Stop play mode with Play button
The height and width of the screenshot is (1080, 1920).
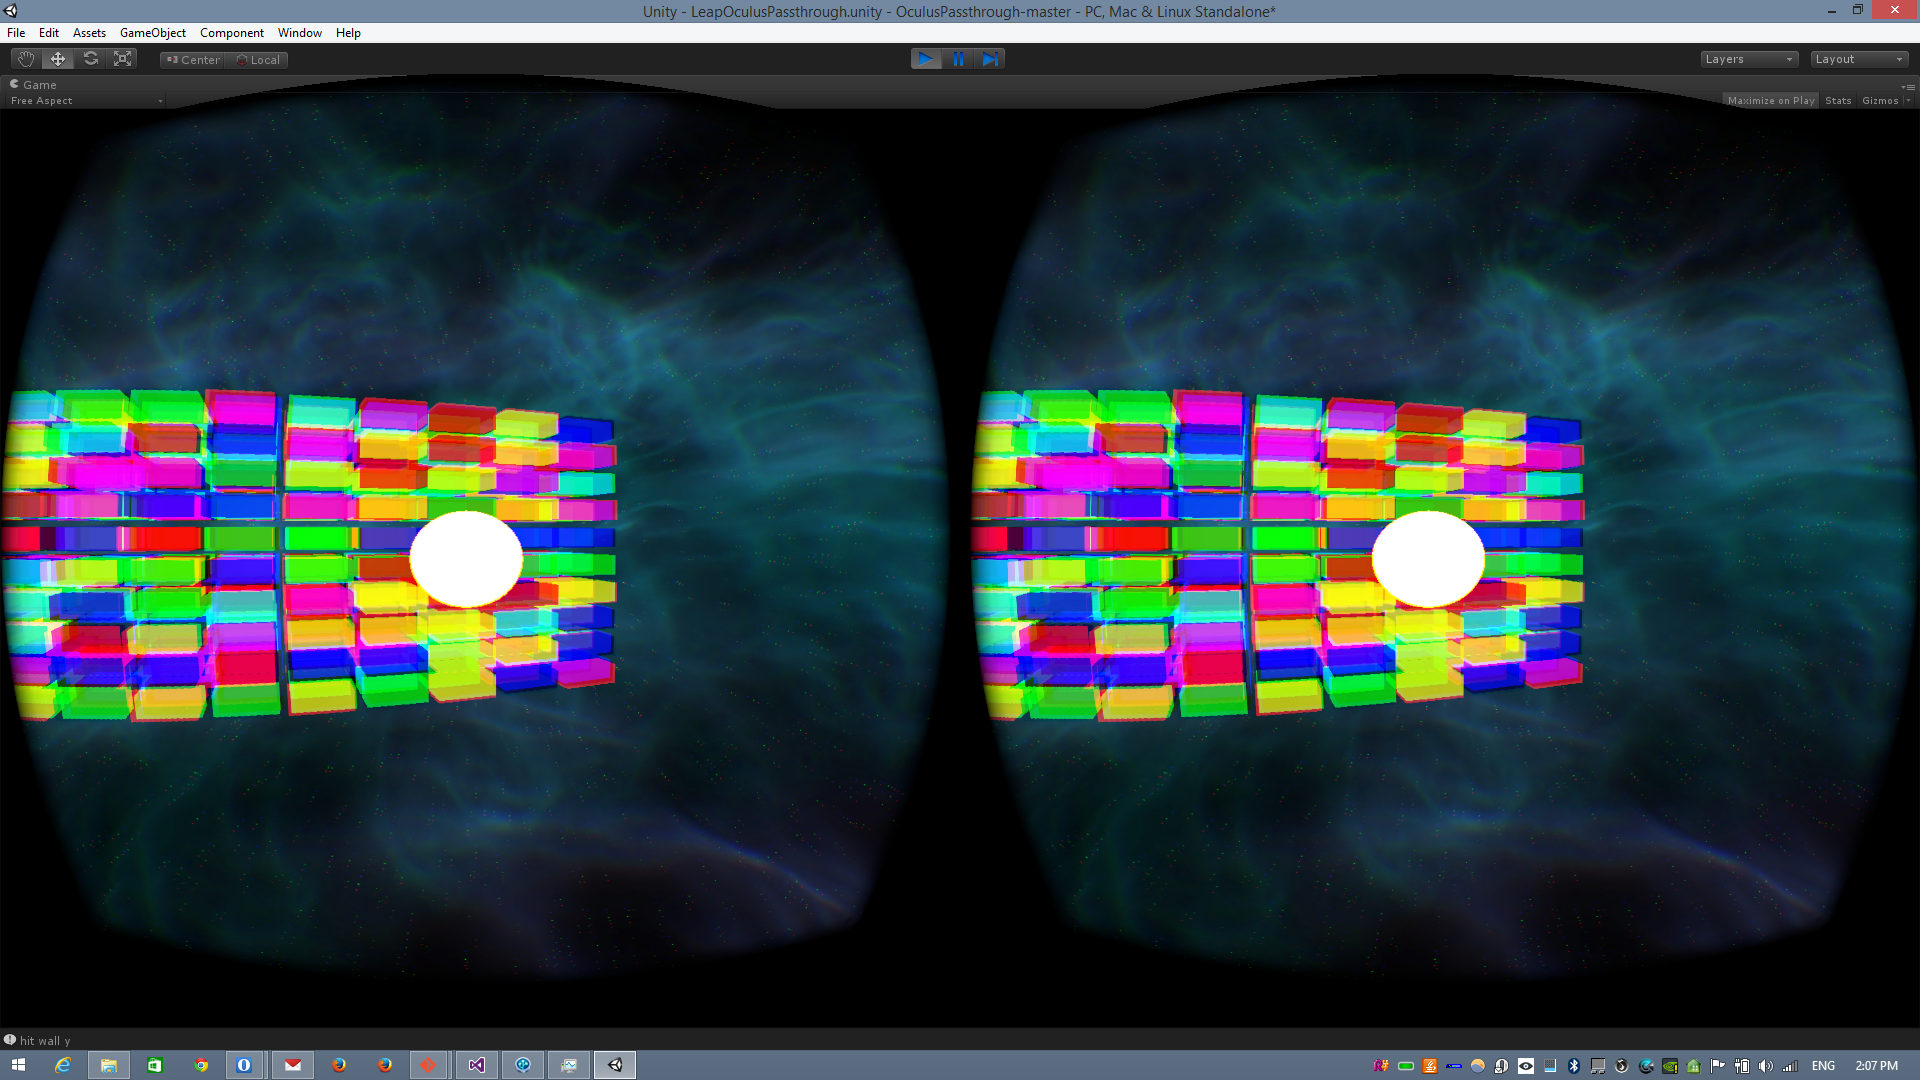tap(926, 59)
